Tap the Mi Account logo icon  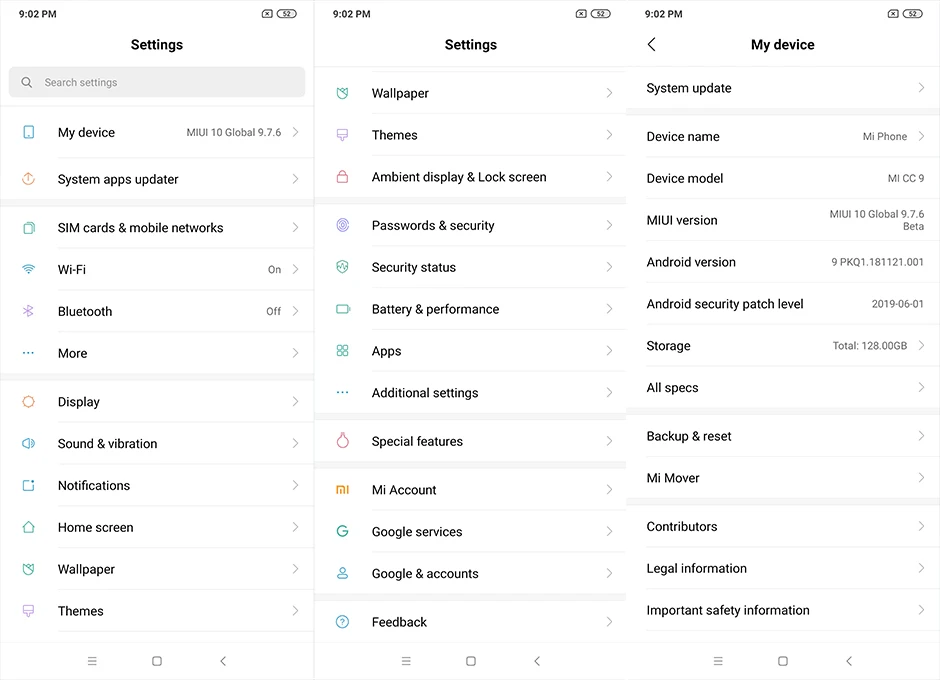343,490
